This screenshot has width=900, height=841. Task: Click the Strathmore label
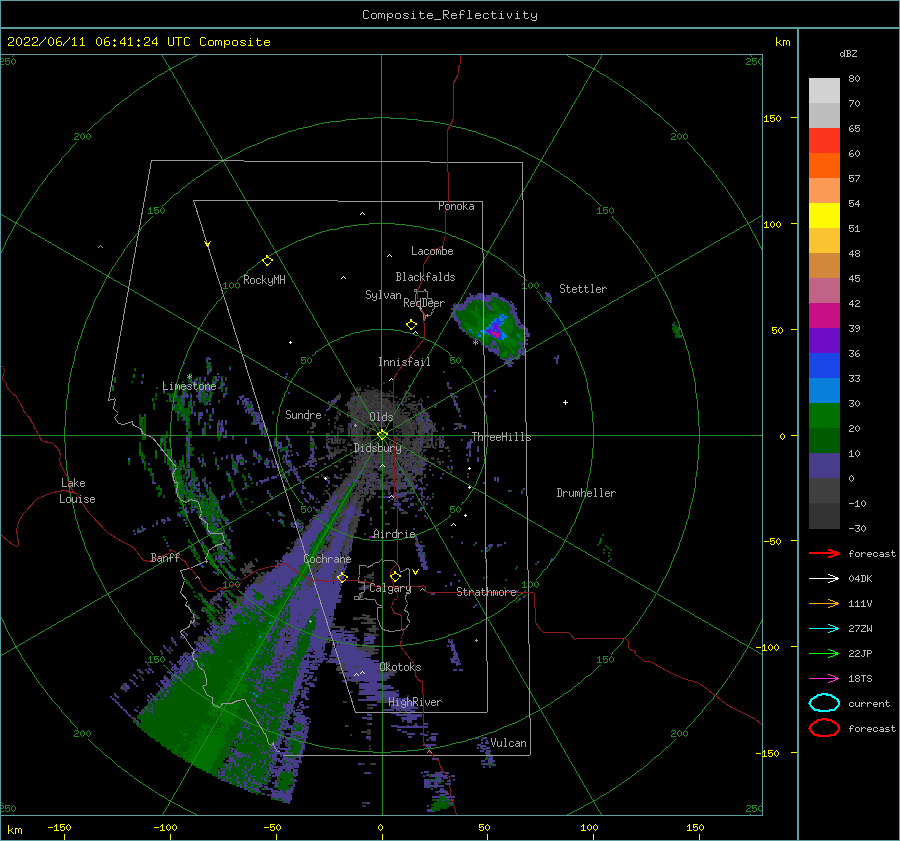click(x=487, y=592)
